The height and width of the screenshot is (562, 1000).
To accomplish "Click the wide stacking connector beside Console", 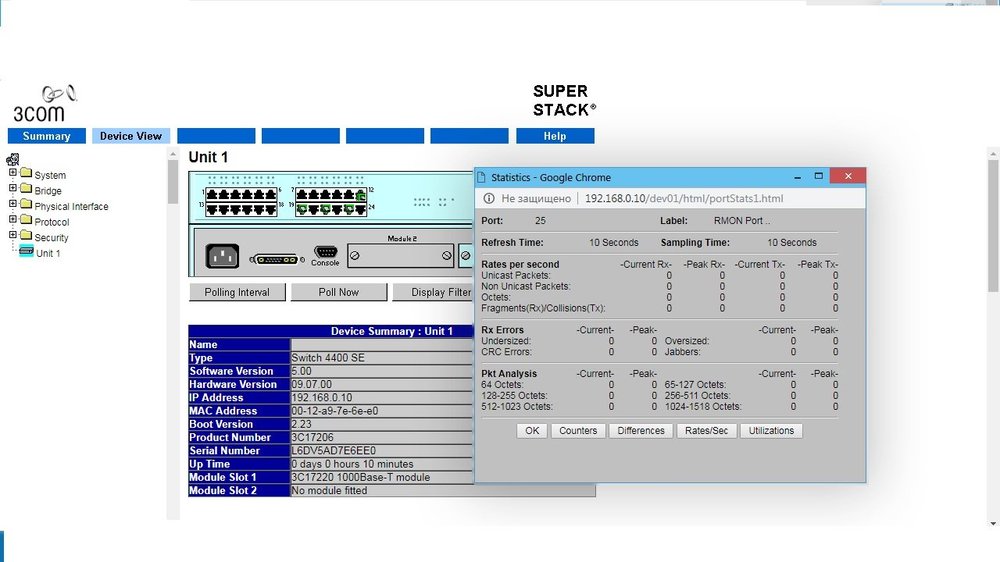I will 275,258.
